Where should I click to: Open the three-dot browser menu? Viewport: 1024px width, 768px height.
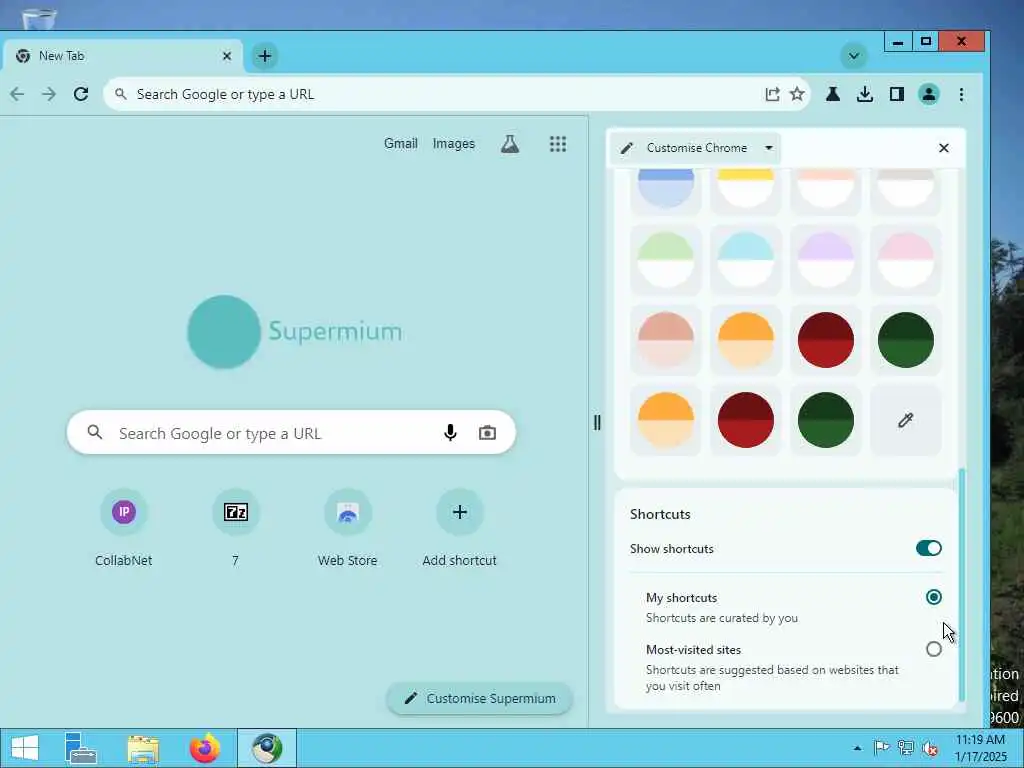[961, 94]
